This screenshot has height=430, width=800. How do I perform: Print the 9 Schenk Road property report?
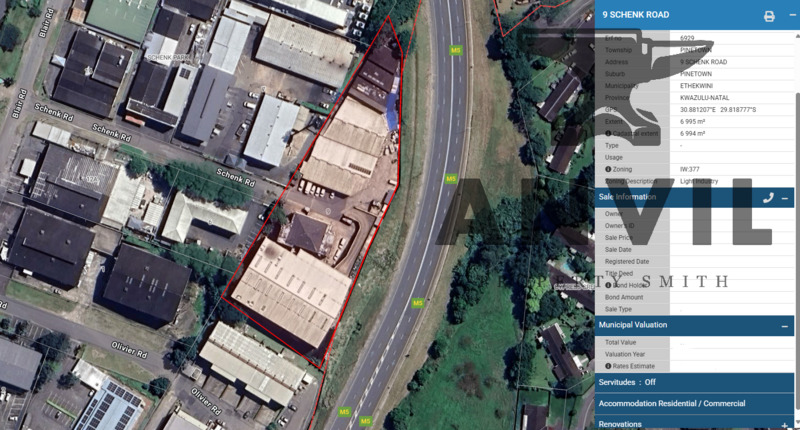point(769,17)
